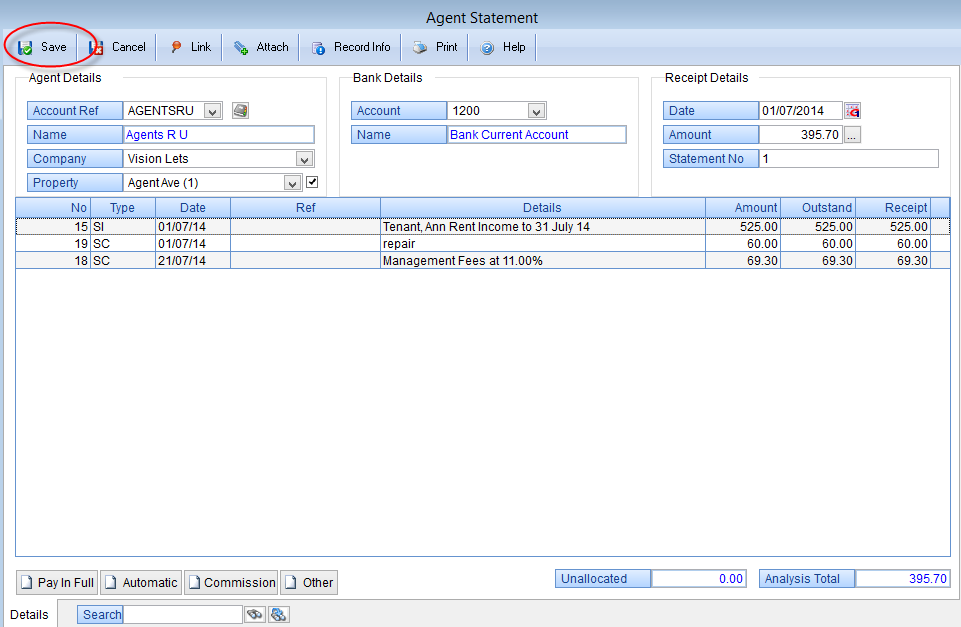Click the Date column header

tap(193, 208)
